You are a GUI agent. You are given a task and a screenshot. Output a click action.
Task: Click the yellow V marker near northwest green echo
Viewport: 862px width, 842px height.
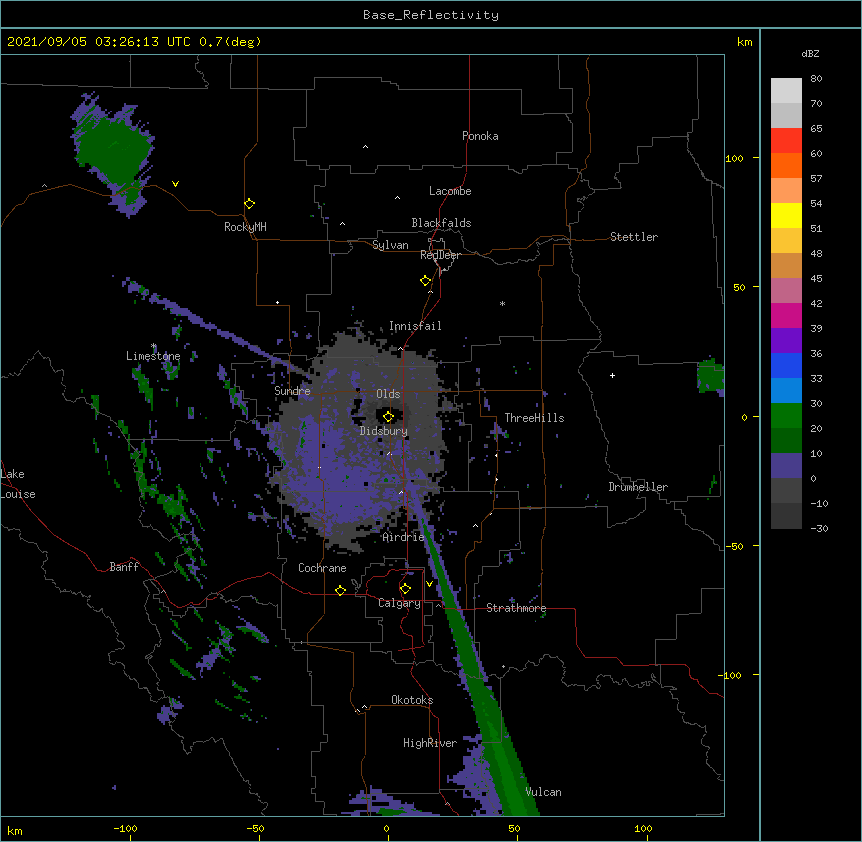pyautogui.click(x=175, y=184)
